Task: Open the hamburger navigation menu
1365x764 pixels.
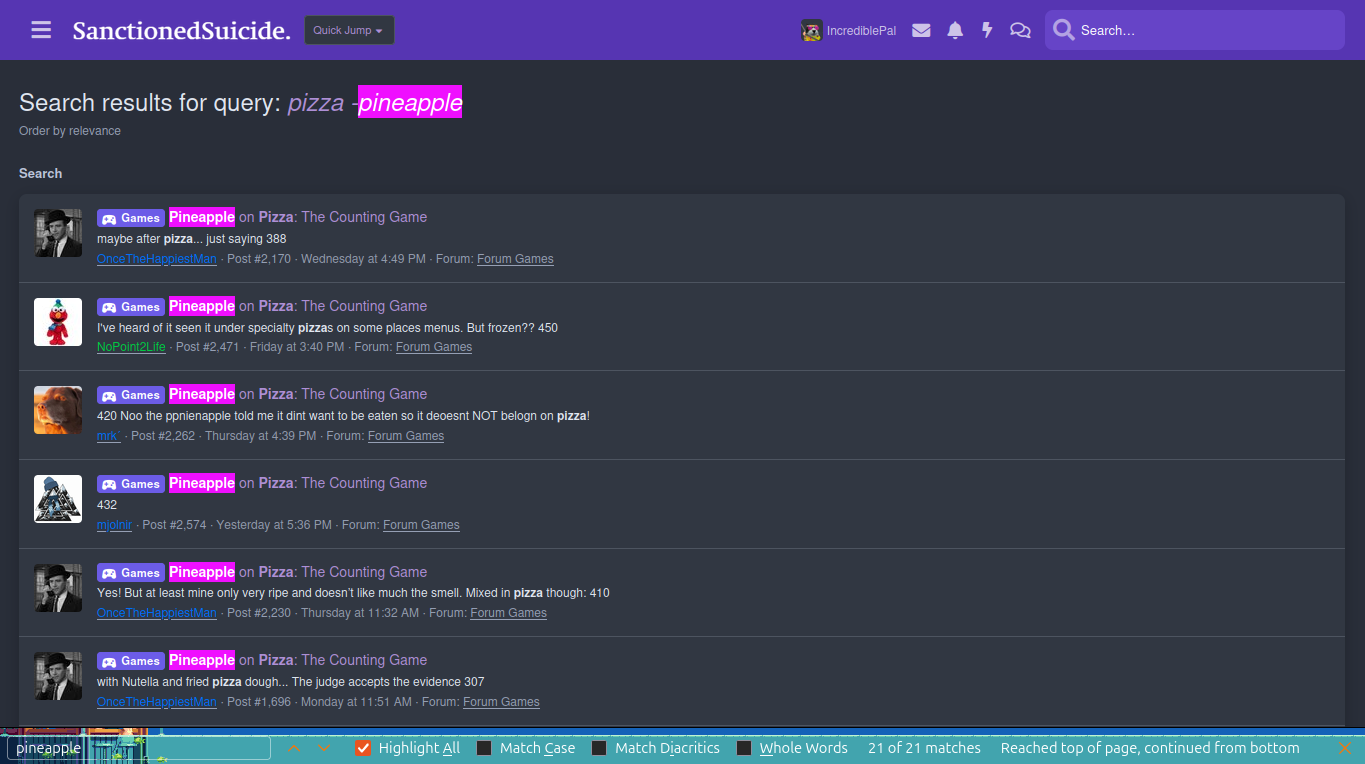Action: (41, 30)
